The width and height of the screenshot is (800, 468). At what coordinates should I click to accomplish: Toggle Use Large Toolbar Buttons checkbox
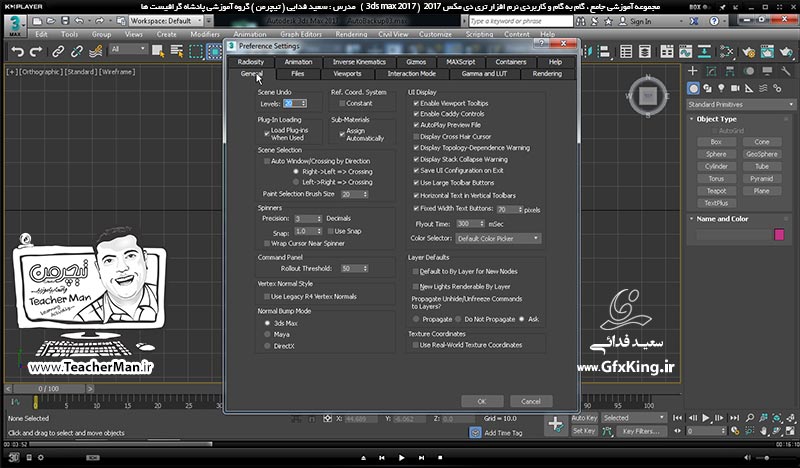click(416, 183)
